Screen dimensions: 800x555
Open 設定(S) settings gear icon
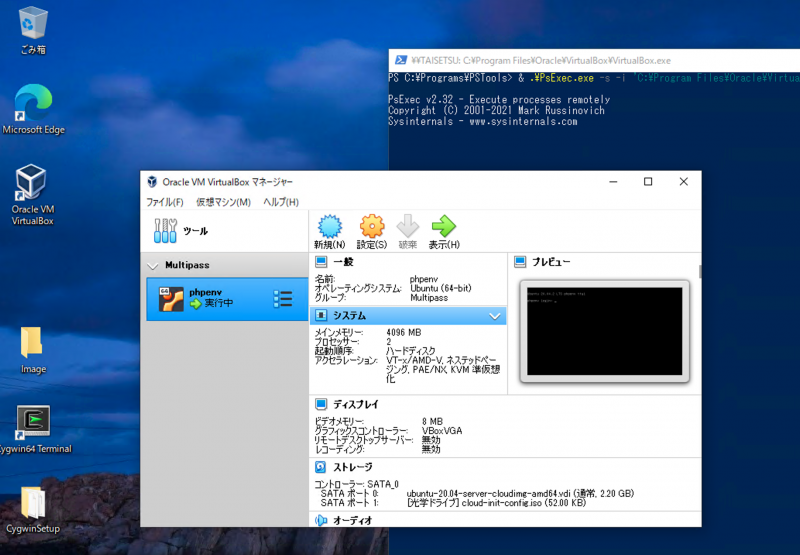point(371,227)
